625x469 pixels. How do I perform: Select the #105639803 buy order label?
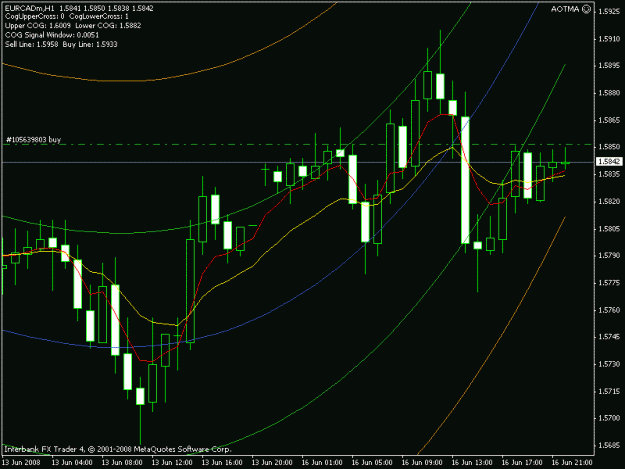(33, 139)
